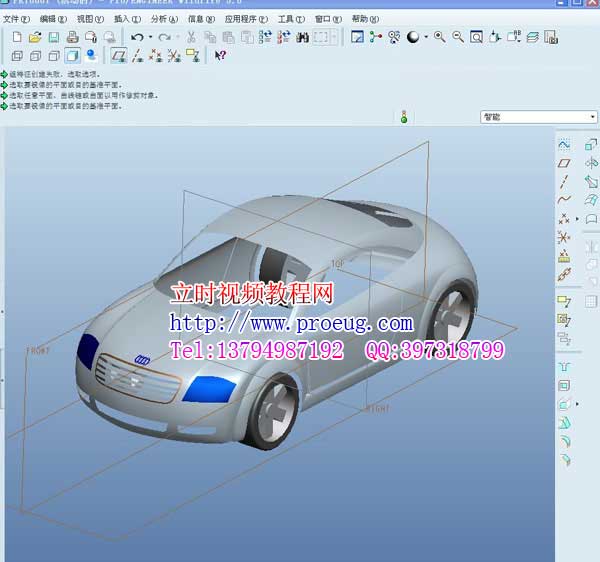Click the Style surface tool icon
600x562 pixels.
point(591,219)
